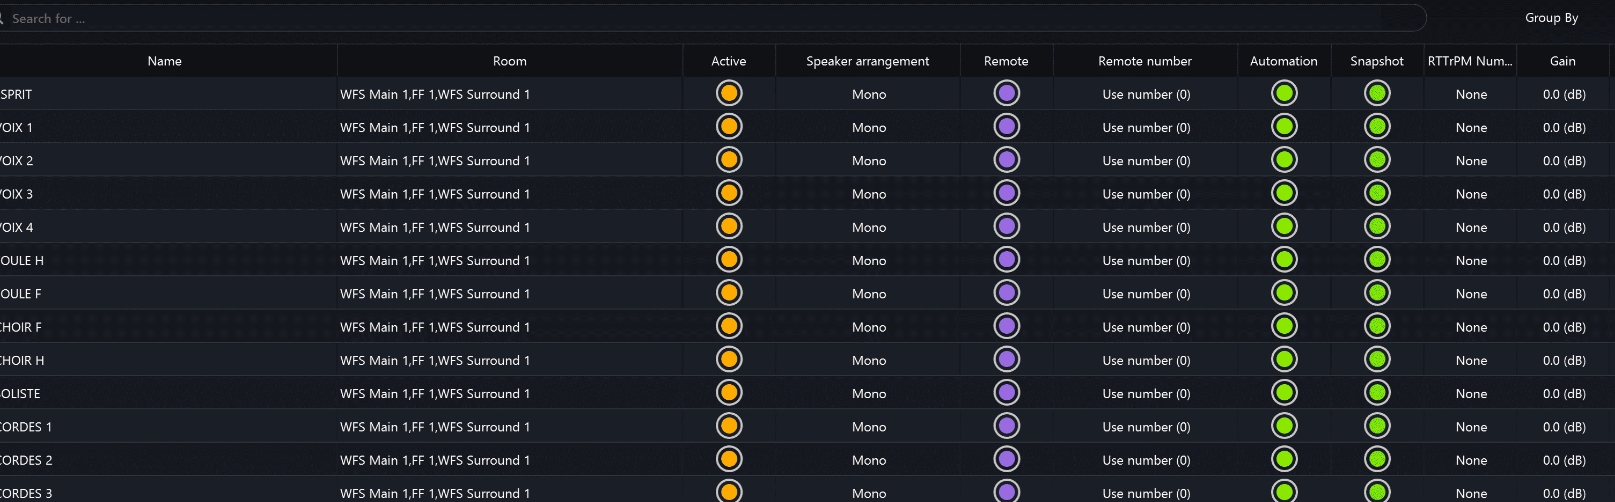Screen dimensions: 1615x502
Task: Focus the Search for field
Action: 710,18
